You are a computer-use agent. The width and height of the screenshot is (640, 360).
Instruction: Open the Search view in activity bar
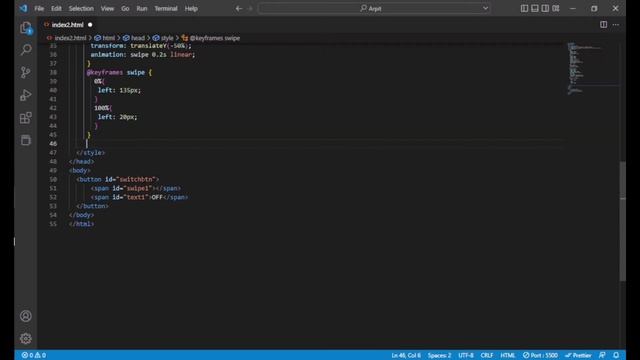point(26,50)
